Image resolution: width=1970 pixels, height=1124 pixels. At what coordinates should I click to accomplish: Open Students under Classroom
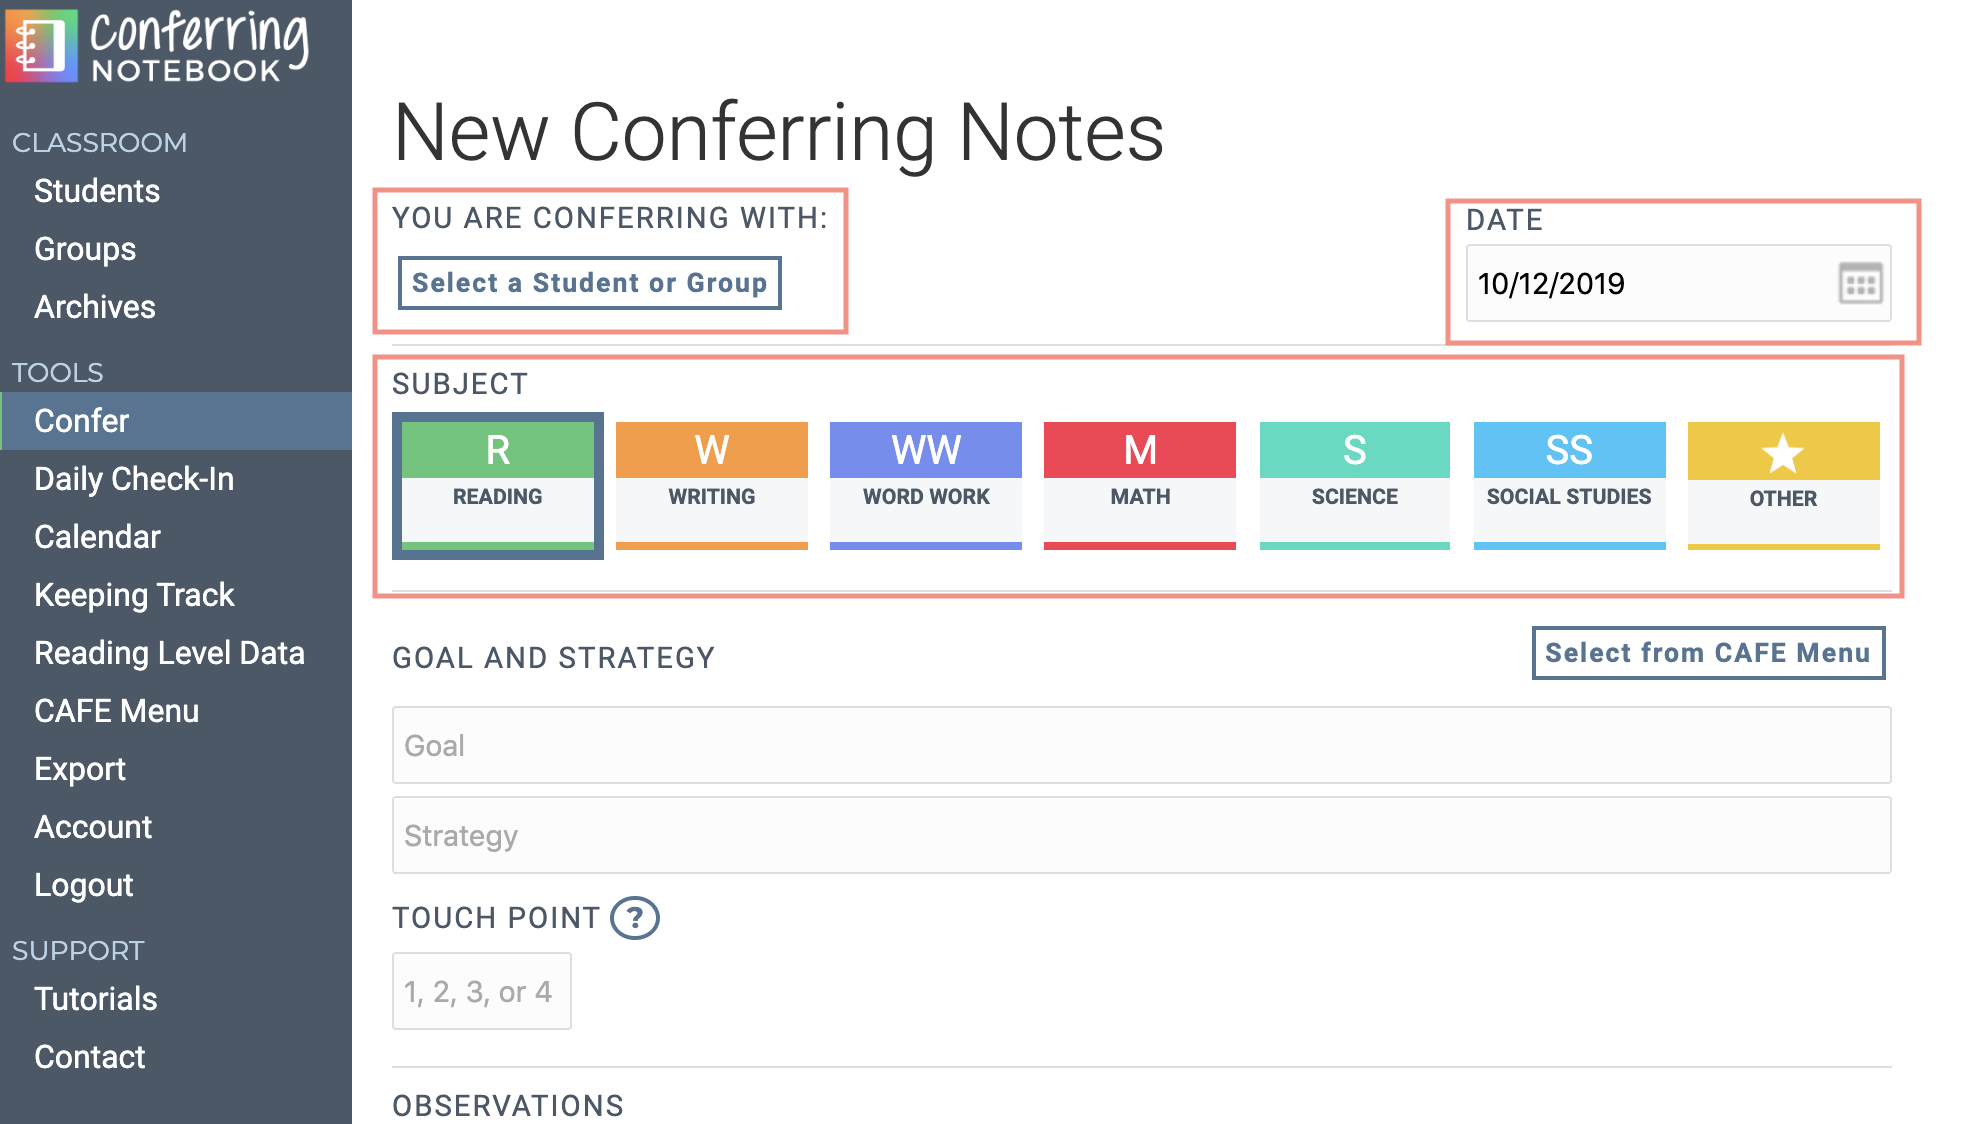(97, 191)
